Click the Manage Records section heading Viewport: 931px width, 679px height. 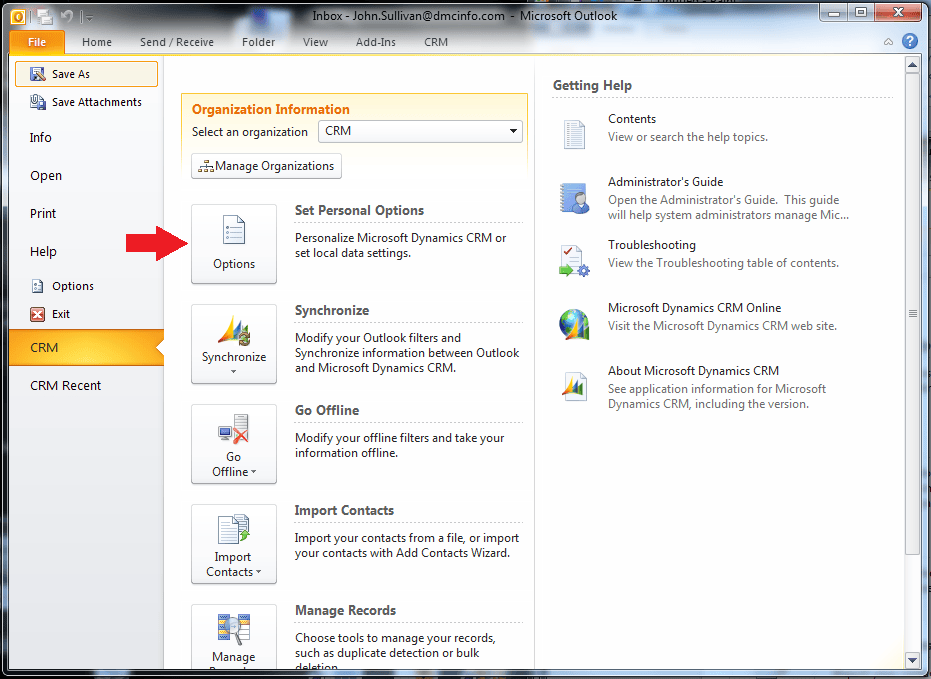point(346,610)
